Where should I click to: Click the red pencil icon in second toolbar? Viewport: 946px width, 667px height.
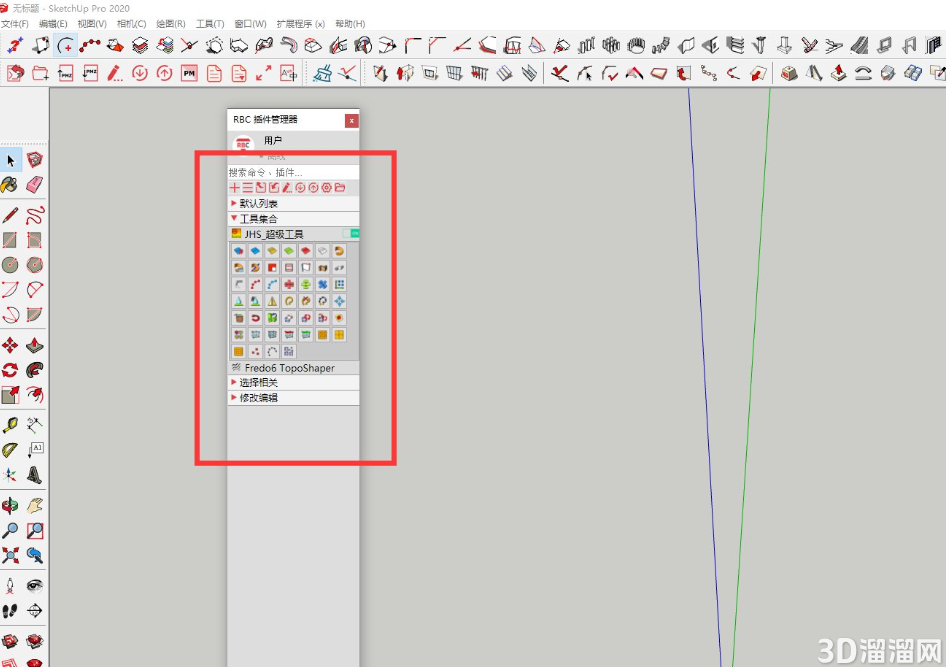pos(115,74)
